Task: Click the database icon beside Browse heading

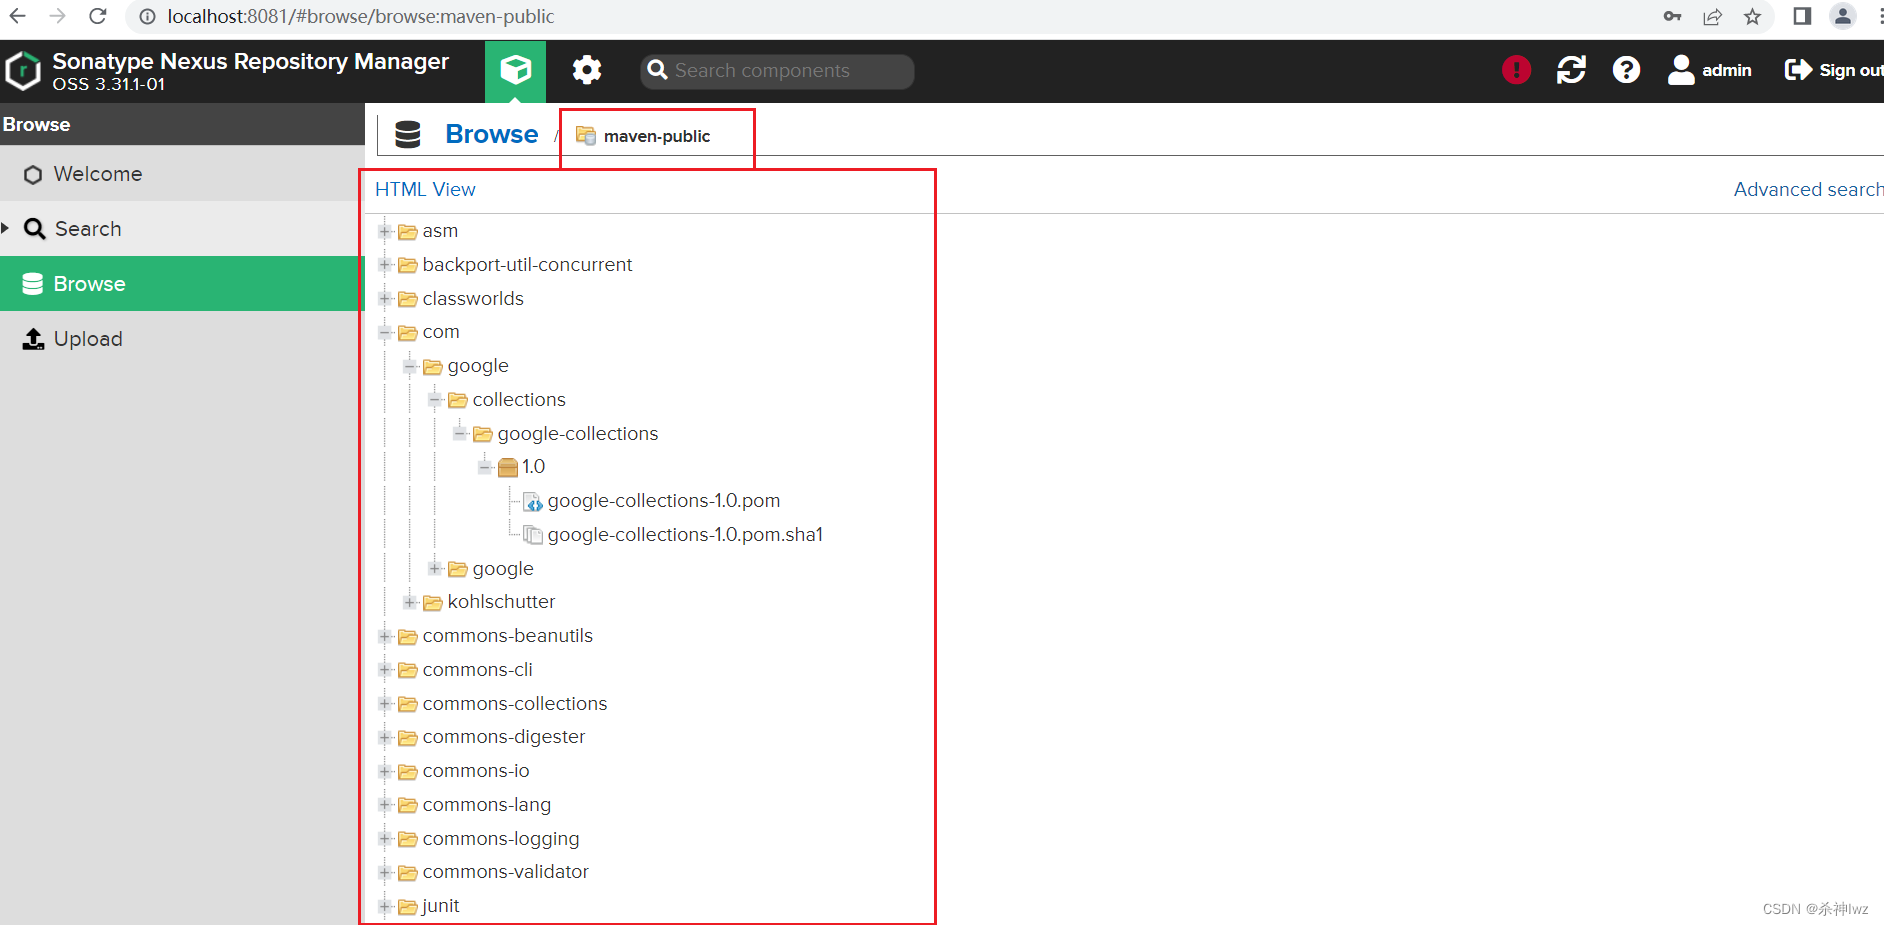Action: click(x=408, y=134)
